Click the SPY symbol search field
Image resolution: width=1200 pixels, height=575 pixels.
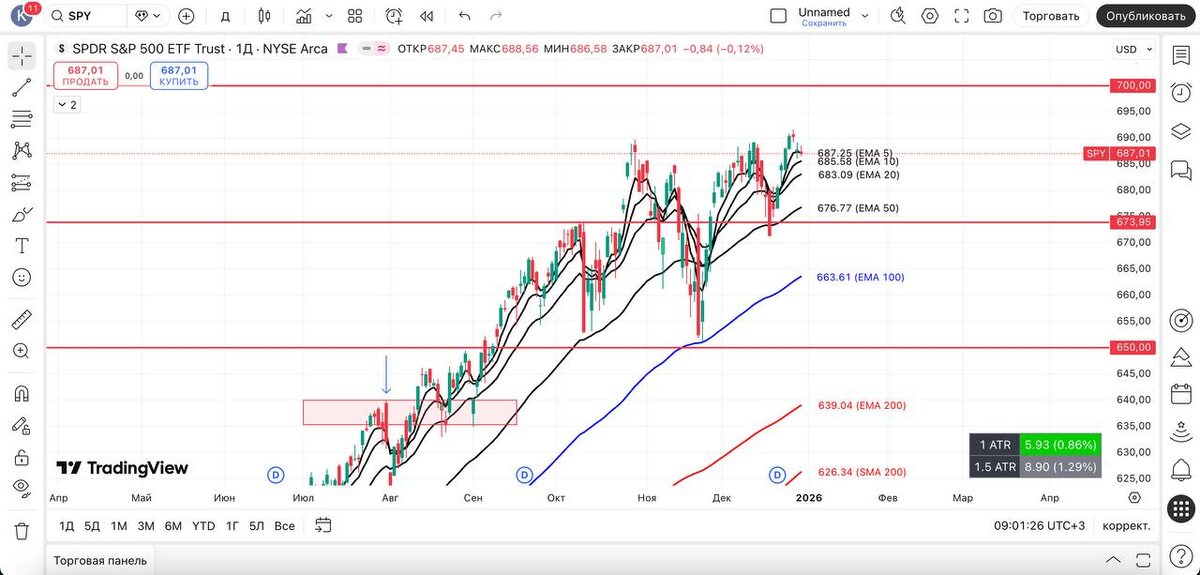coord(86,16)
